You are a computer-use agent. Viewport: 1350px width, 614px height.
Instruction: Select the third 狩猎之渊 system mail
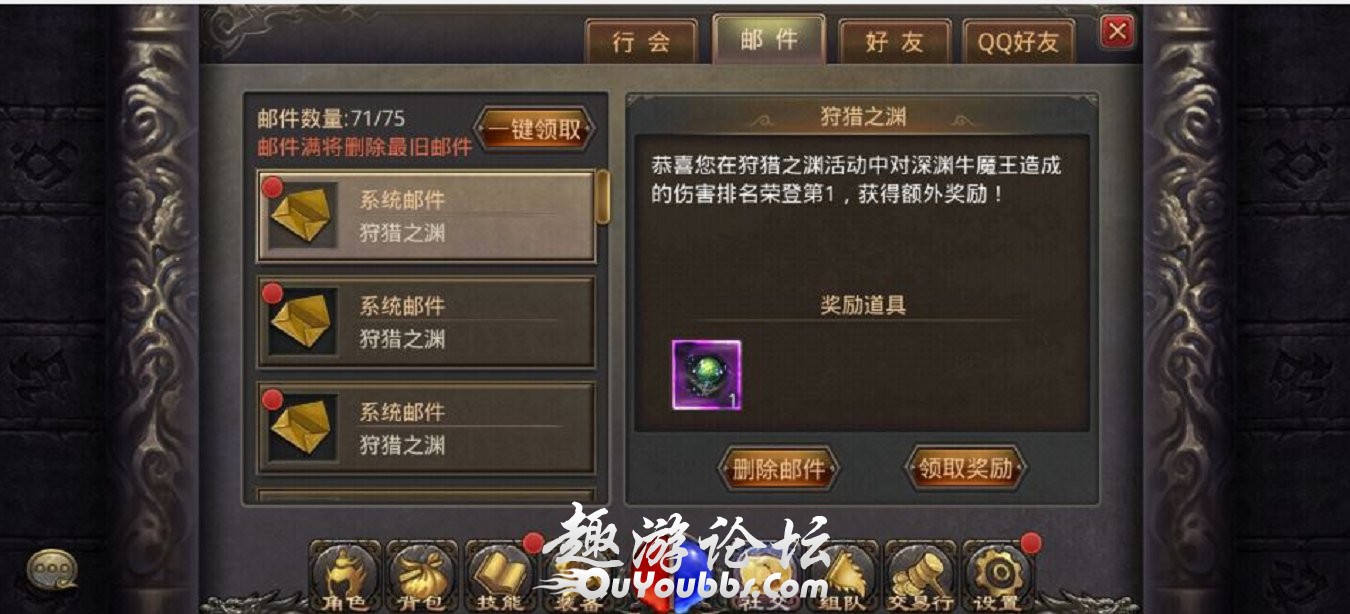tap(426, 428)
